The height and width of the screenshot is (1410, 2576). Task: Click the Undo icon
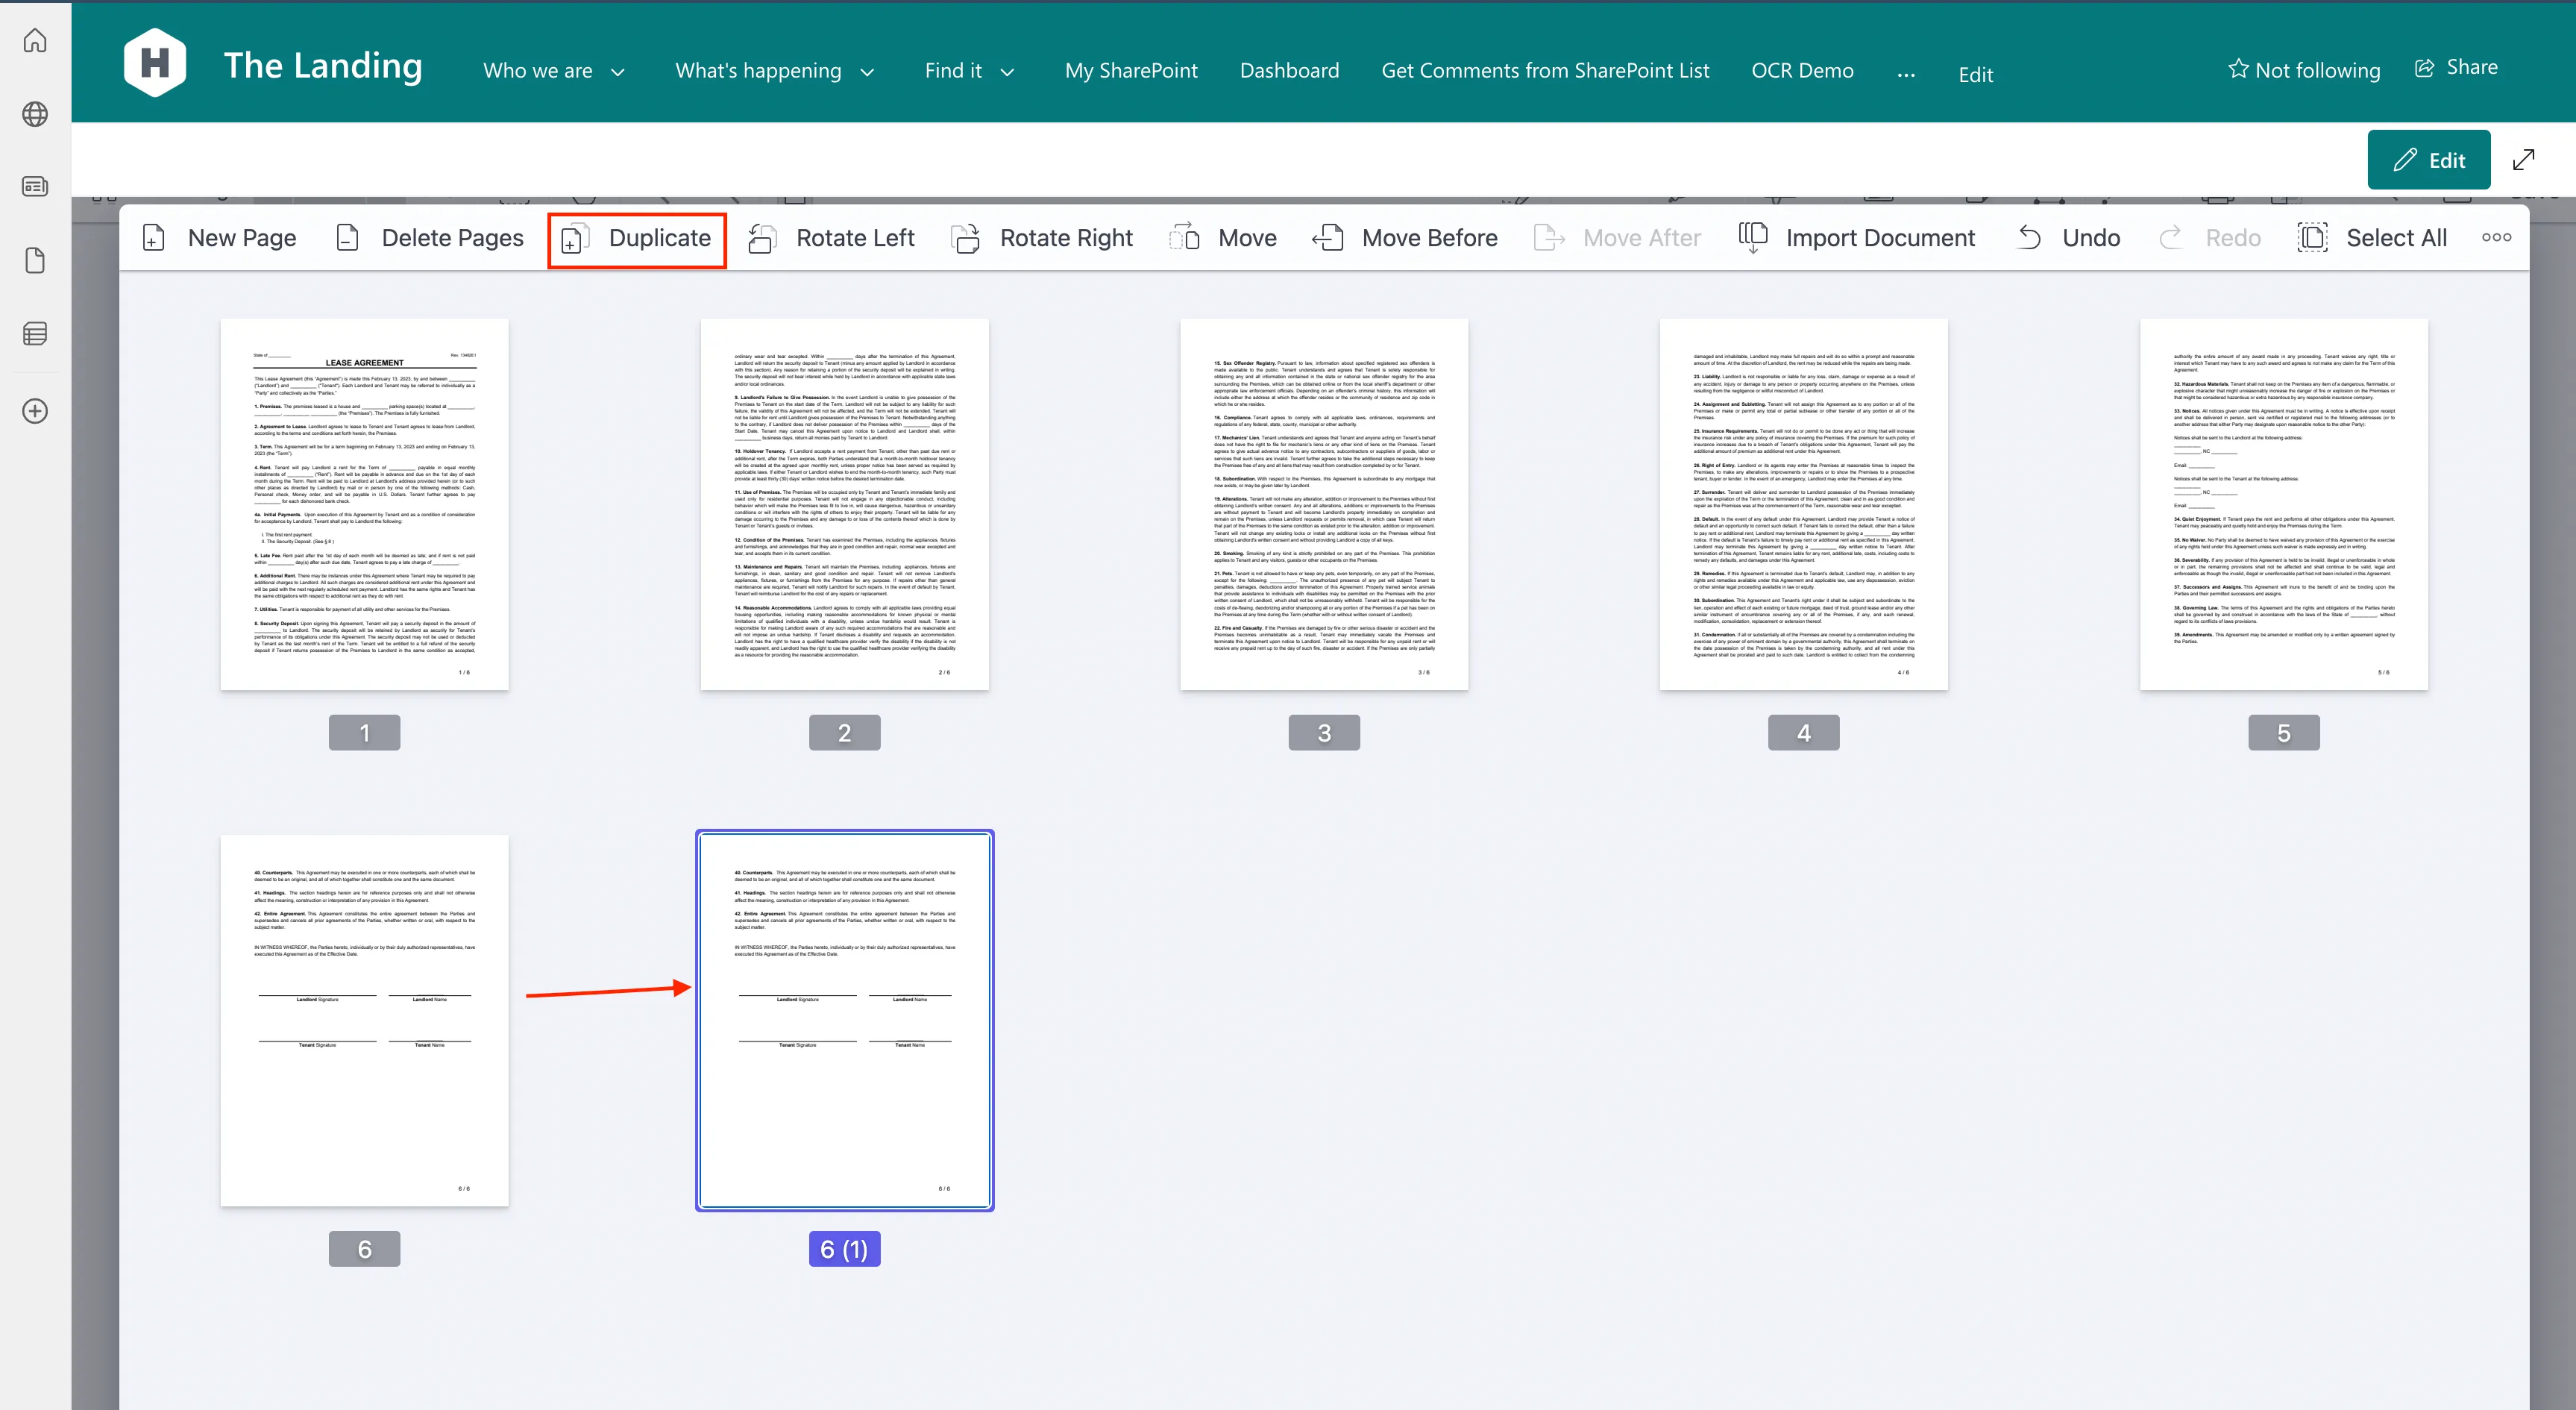click(x=2030, y=238)
